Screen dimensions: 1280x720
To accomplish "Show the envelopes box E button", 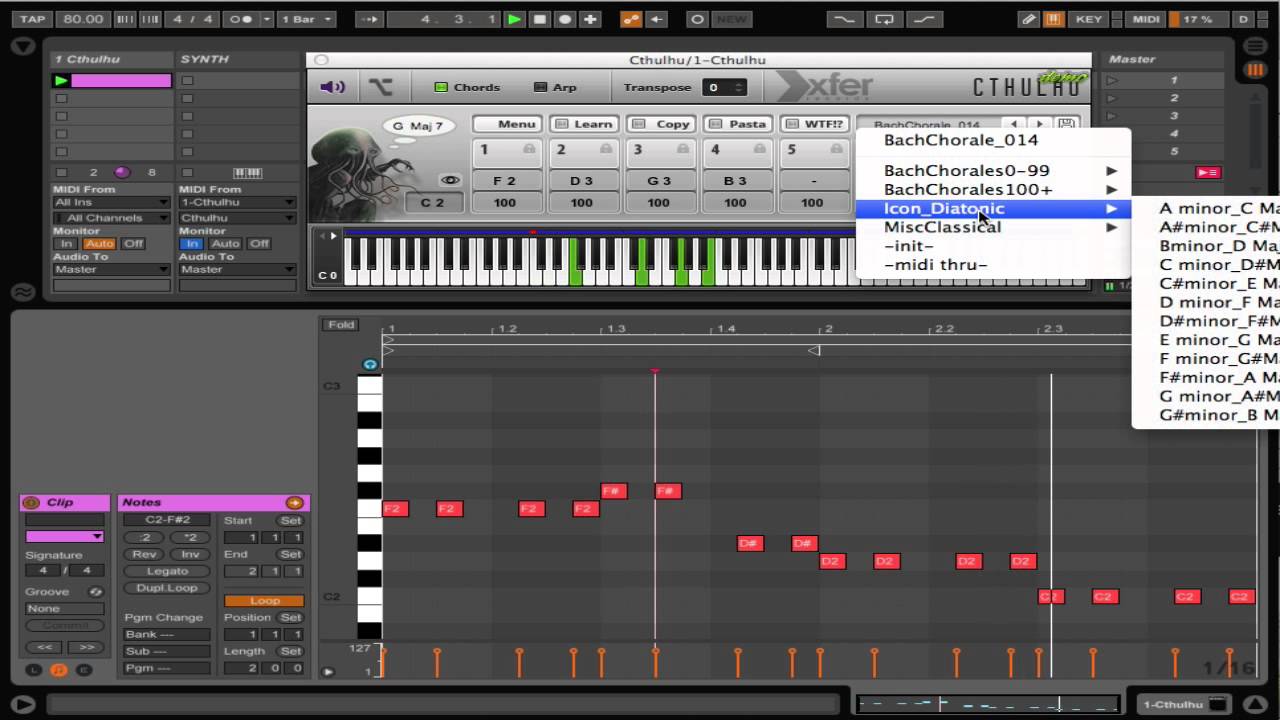I will click(83, 670).
